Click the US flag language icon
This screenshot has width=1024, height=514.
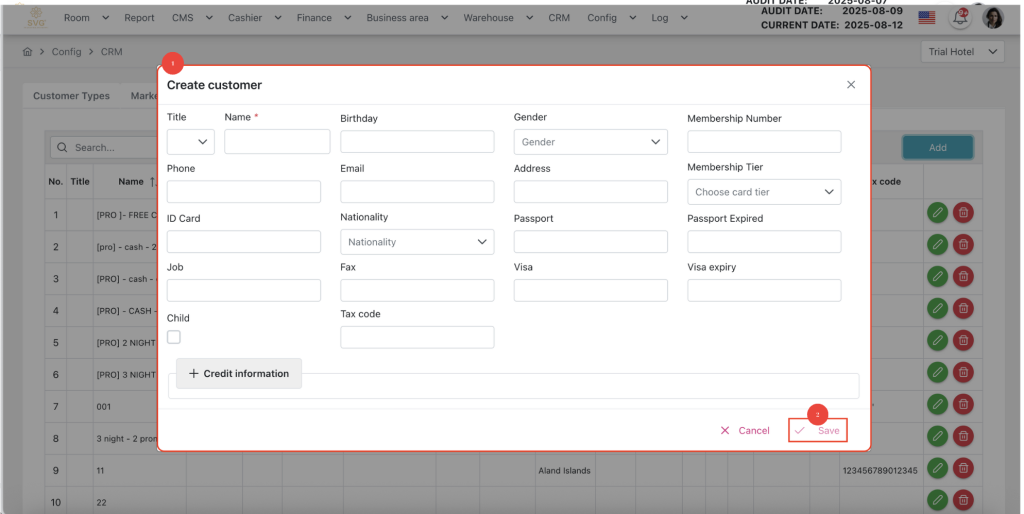point(926,18)
